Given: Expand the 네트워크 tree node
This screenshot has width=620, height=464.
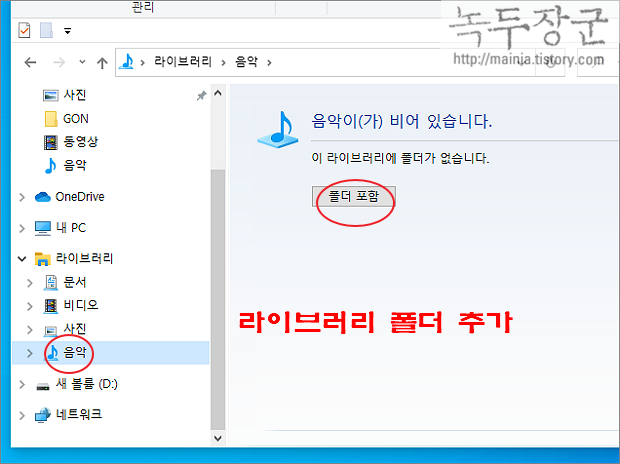Looking at the screenshot, I should [22, 415].
